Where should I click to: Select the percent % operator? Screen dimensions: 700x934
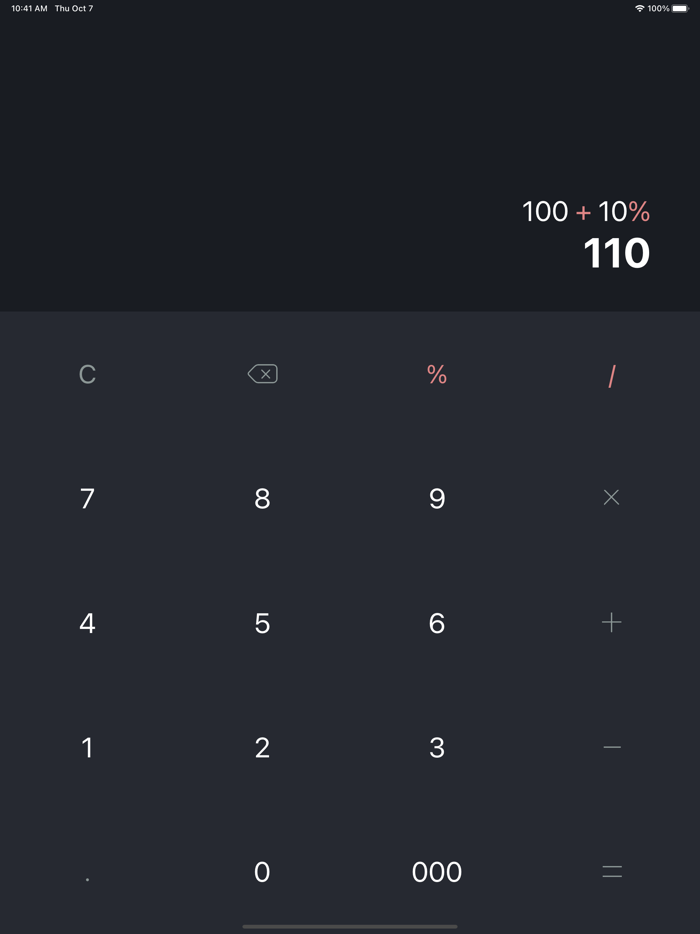[x=436, y=373]
